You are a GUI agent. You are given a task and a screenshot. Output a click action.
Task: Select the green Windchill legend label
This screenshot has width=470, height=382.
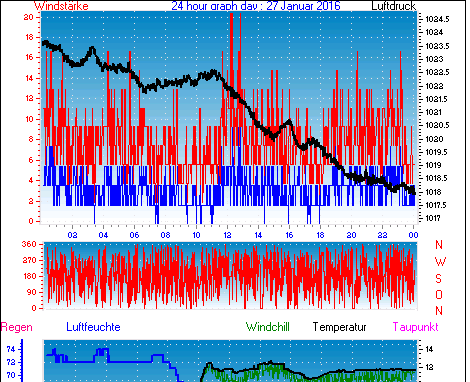268,327
